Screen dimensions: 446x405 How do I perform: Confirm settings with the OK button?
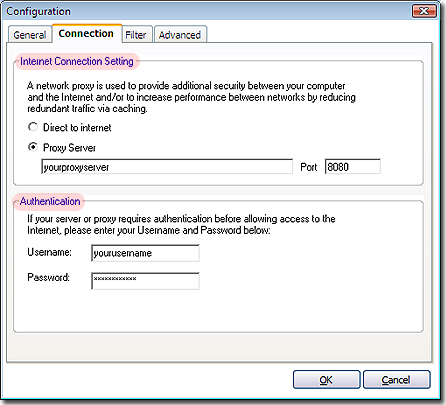[327, 380]
